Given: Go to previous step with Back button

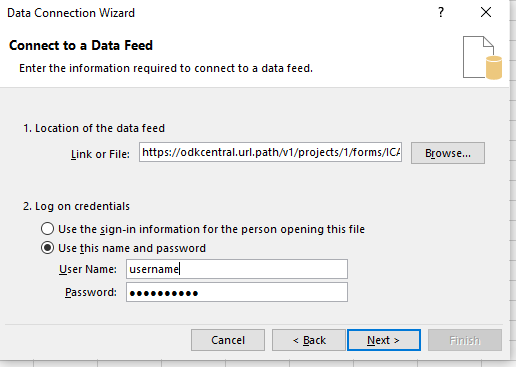Looking at the screenshot, I should coord(309,340).
